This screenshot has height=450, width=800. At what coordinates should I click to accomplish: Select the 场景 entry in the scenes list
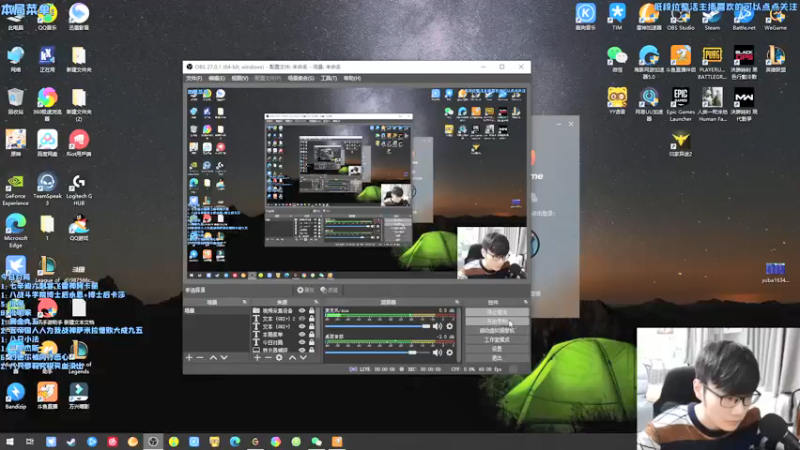217,310
